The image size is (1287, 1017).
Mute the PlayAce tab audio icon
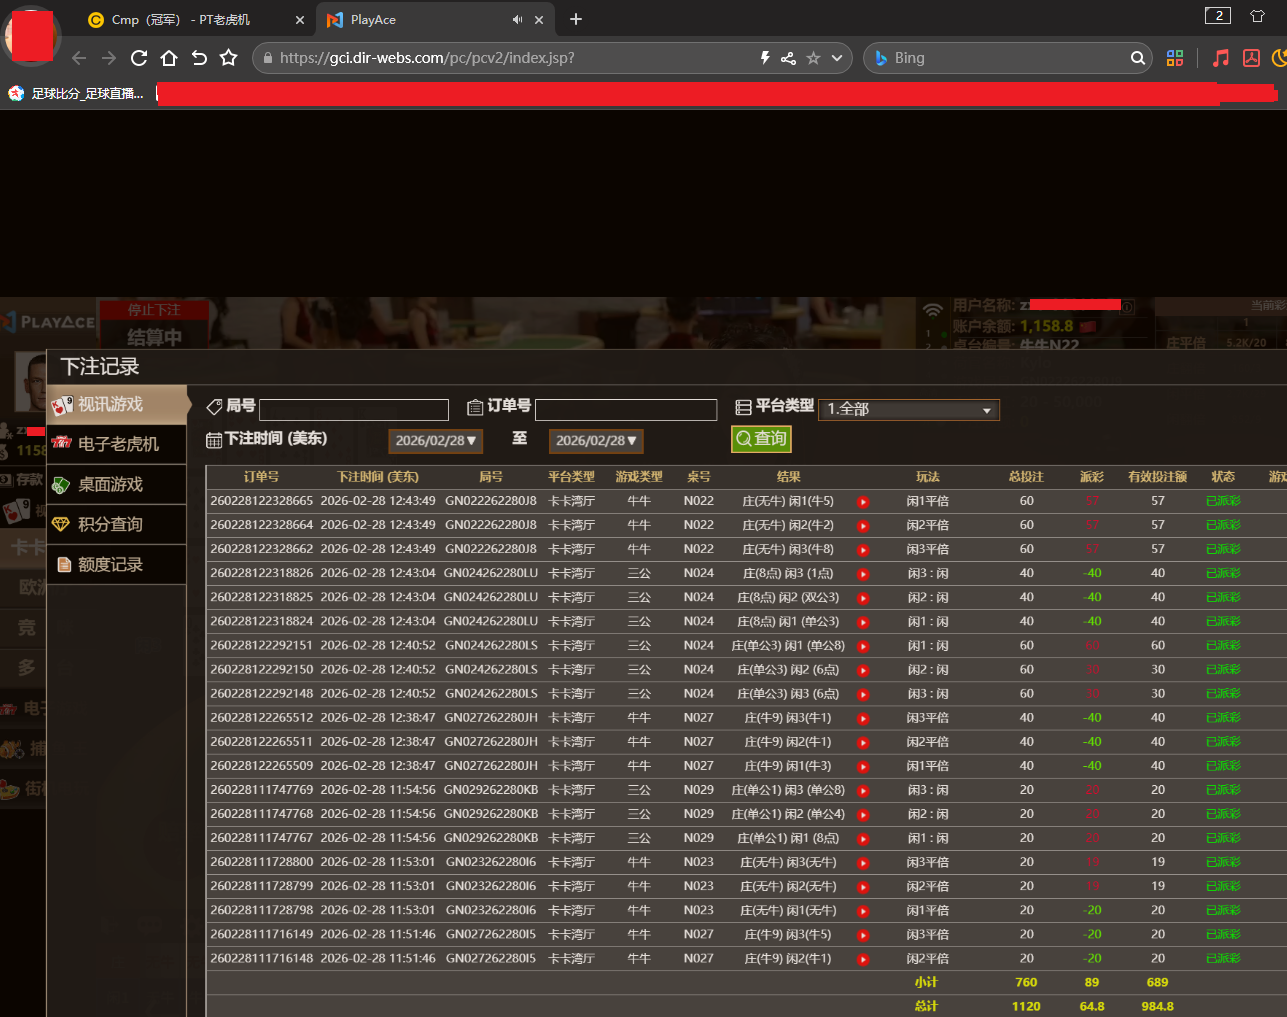coord(517,20)
